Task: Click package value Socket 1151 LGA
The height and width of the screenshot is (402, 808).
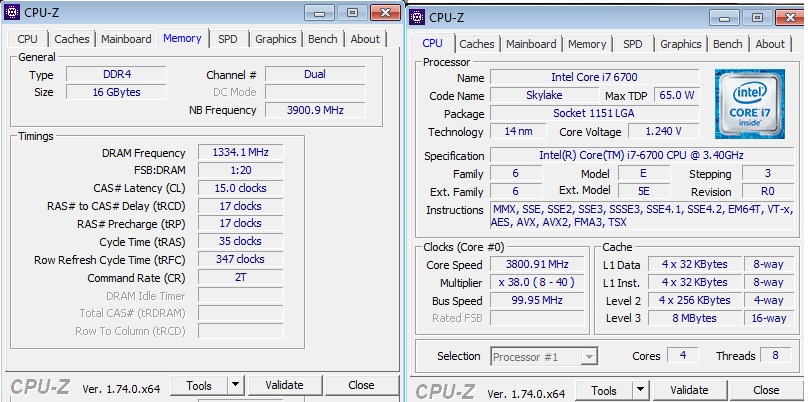Action: (595, 113)
